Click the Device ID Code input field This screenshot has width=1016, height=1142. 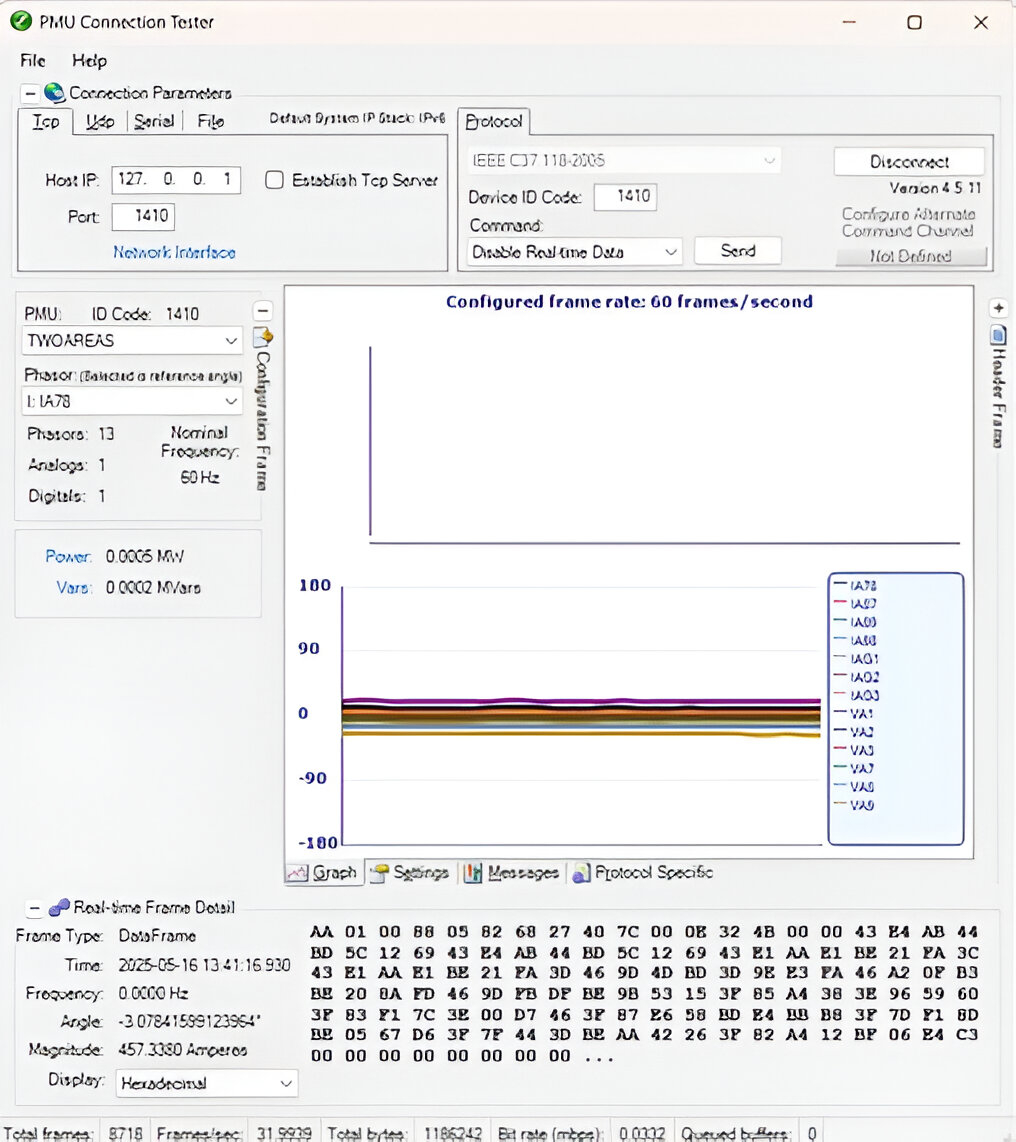(624, 197)
